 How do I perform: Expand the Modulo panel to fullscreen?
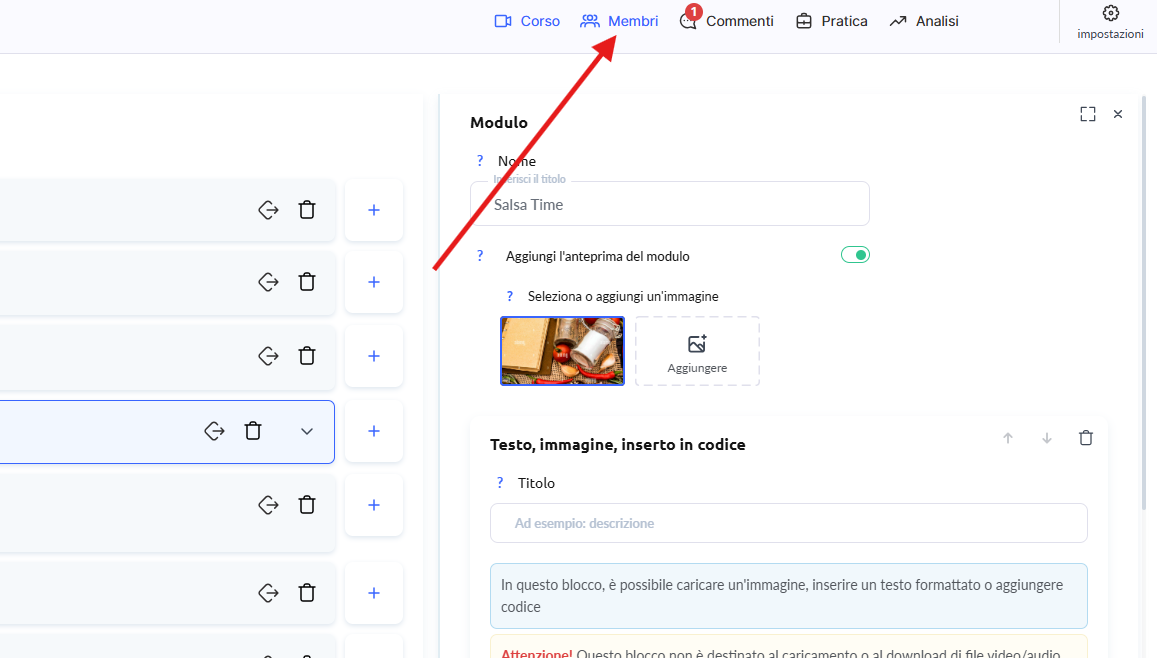tap(1088, 114)
